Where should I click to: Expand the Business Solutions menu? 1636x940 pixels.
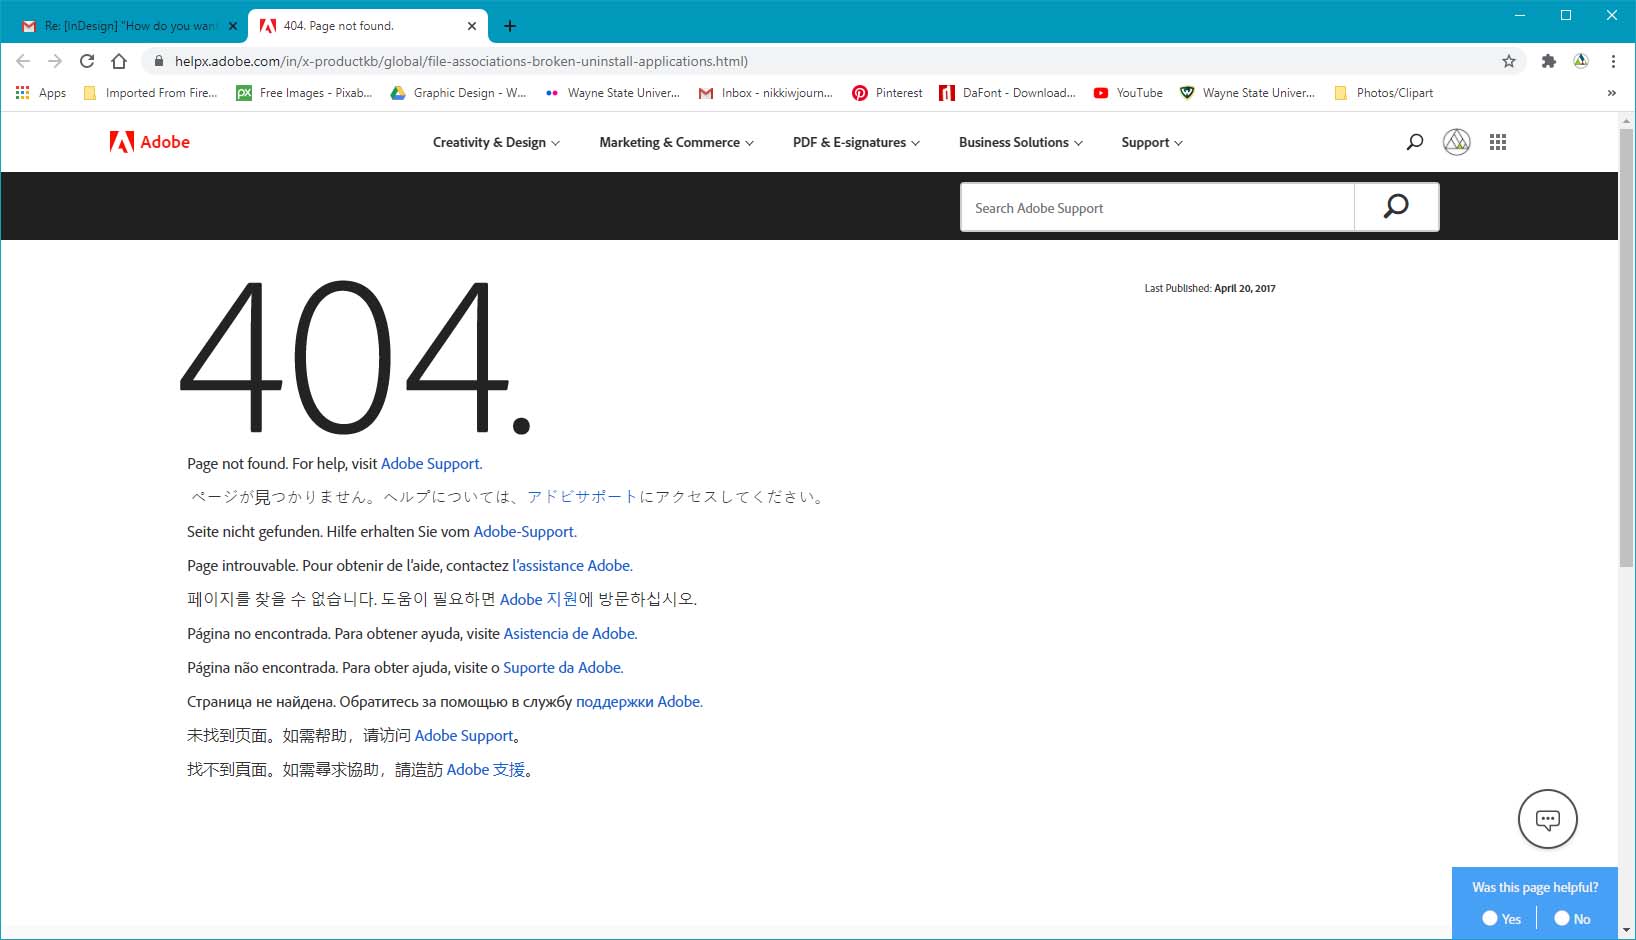click(x=1019, y=142)
